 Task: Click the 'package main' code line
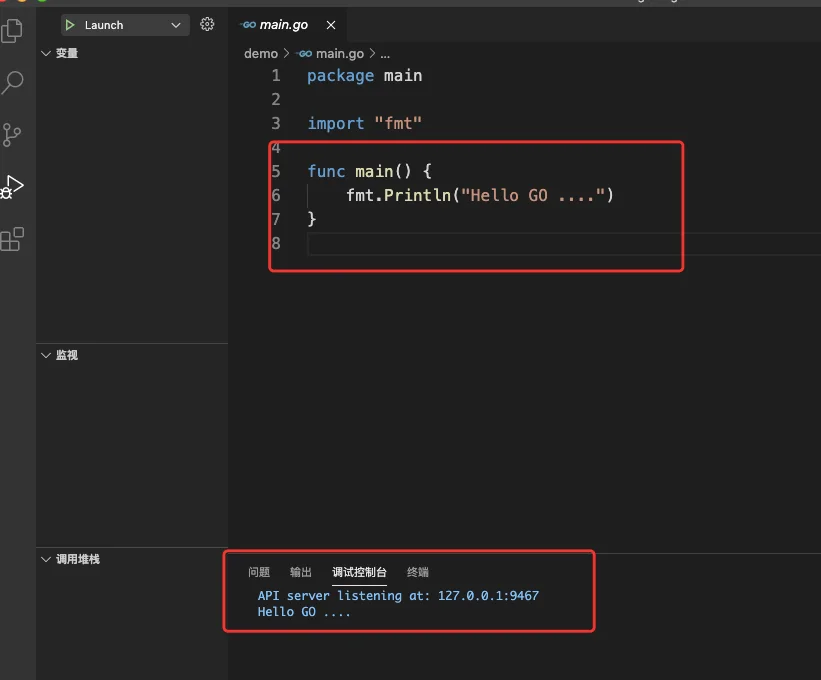pyautogui.click(x=364, y=76)
